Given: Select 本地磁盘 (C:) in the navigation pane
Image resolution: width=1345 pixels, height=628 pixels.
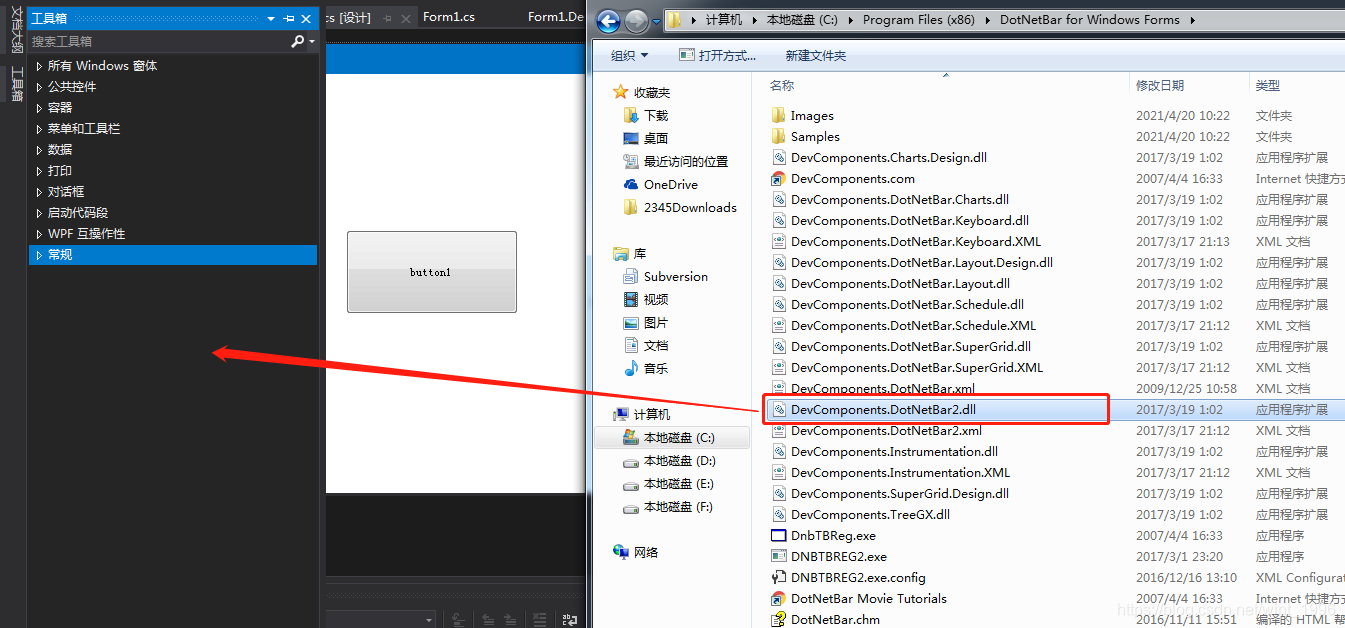Looking at the screenshot, I should pyautogui.click(x=671, y=438).
